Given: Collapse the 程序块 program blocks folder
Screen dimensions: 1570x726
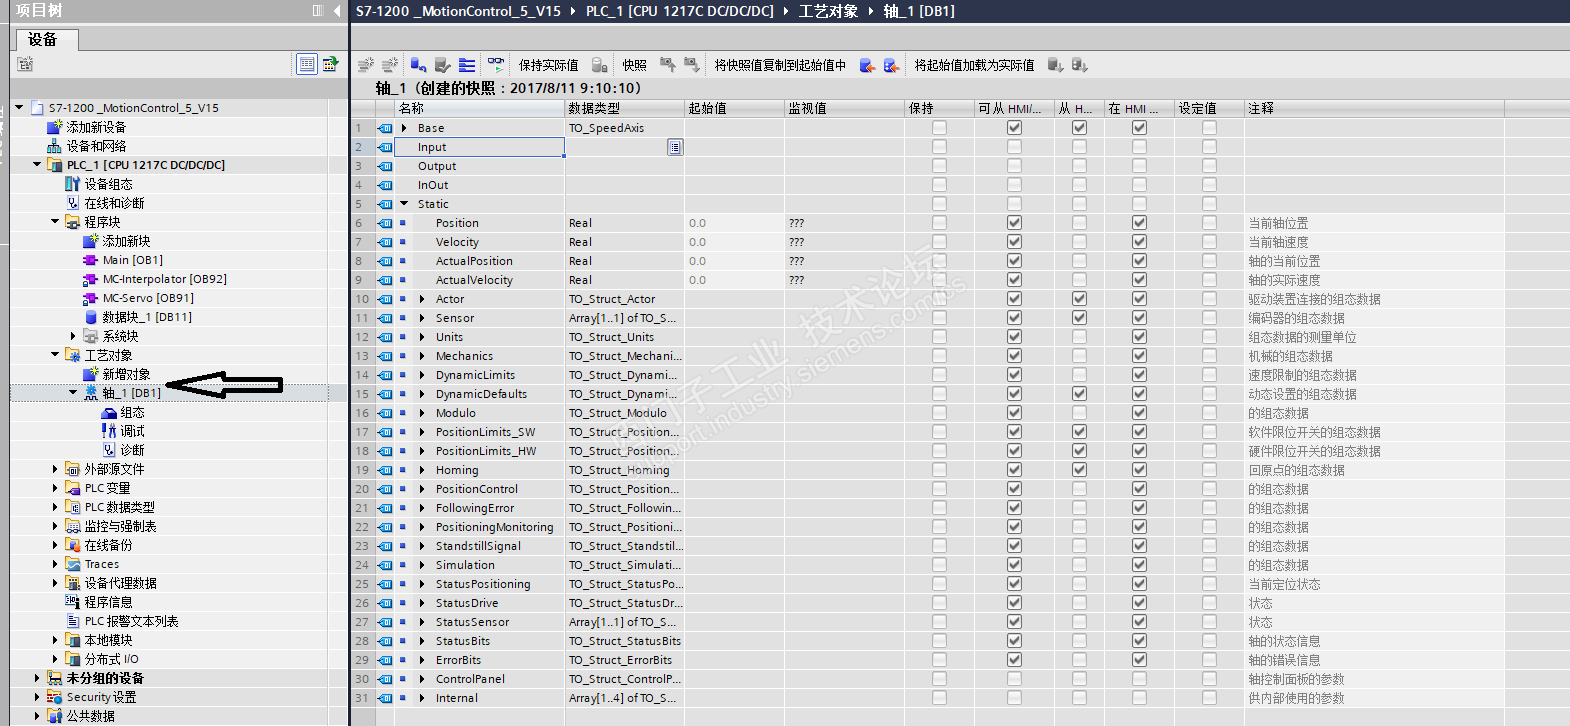Looking at the screenshot, I should tap(55, 221).
